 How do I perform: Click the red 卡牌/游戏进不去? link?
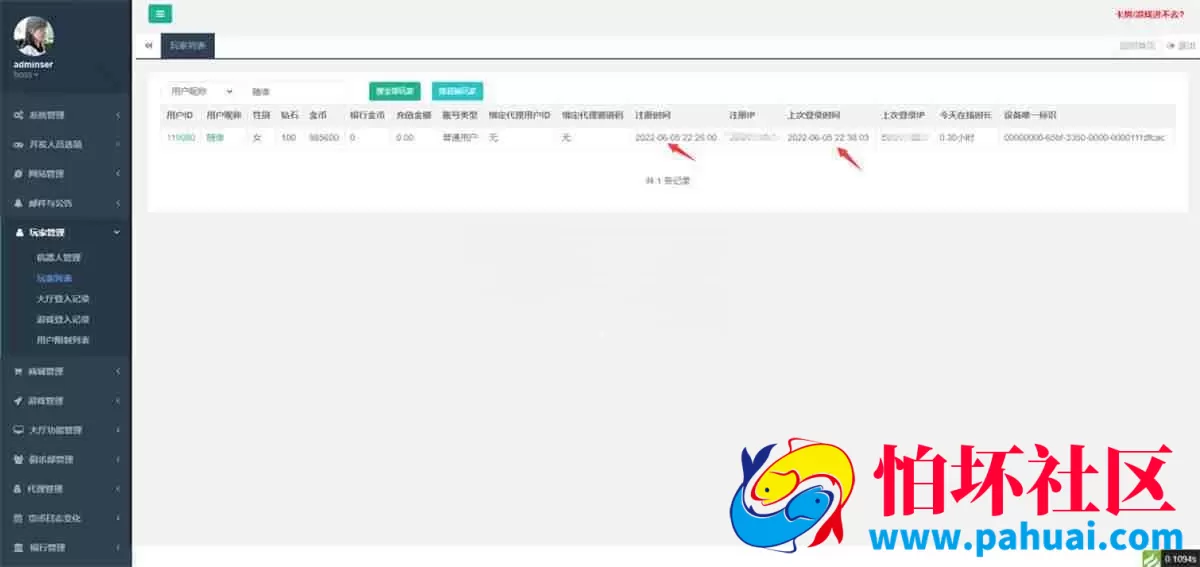click(x=1150, y=14)
